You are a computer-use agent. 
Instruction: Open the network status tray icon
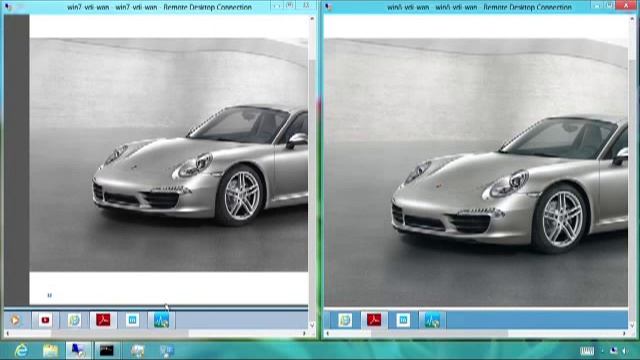pyautogui.click(x=613, y=351)
